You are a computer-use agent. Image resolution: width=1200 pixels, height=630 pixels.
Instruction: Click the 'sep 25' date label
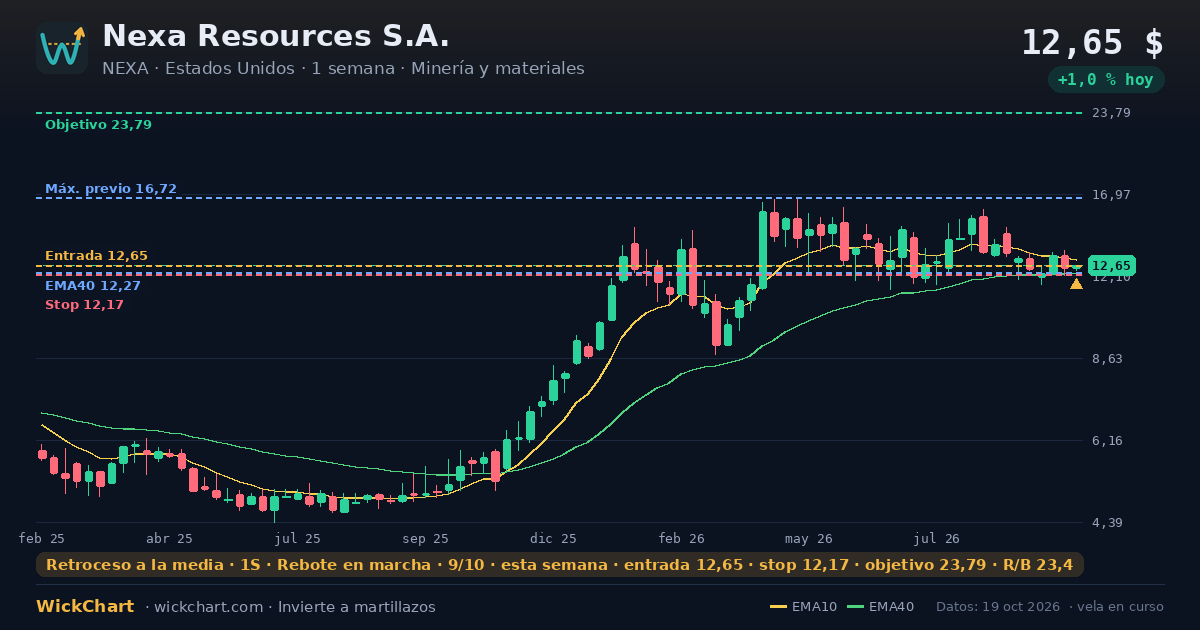(x=425, y=539)
